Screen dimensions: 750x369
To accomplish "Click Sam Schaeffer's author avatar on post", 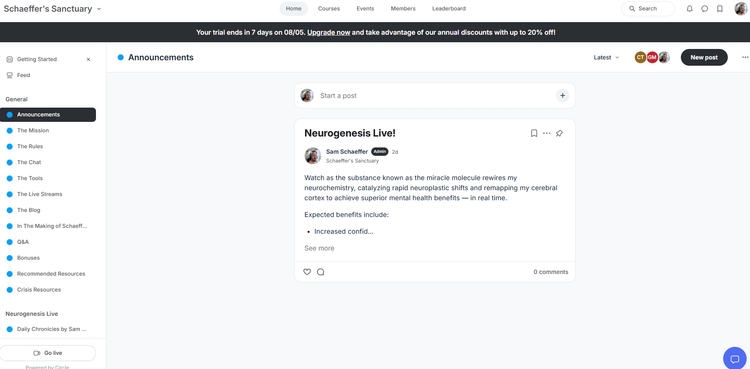I will [x=313, y=156].
